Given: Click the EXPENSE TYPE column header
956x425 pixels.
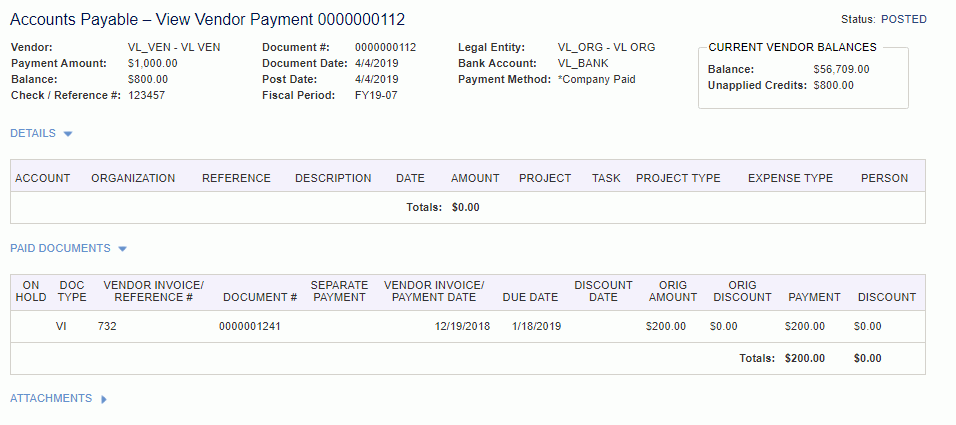Looking at the screenshot, I should coord(790,178).
